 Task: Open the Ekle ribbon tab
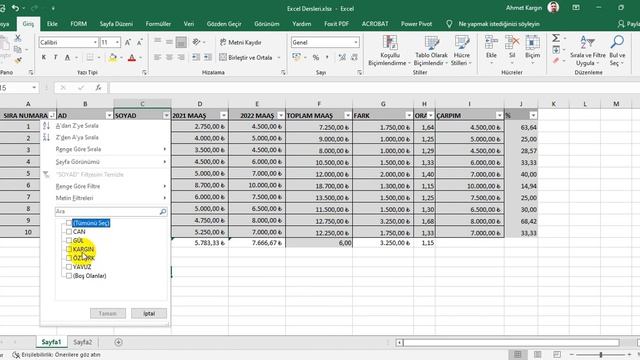pyautogui.click(x=52, y=24)
